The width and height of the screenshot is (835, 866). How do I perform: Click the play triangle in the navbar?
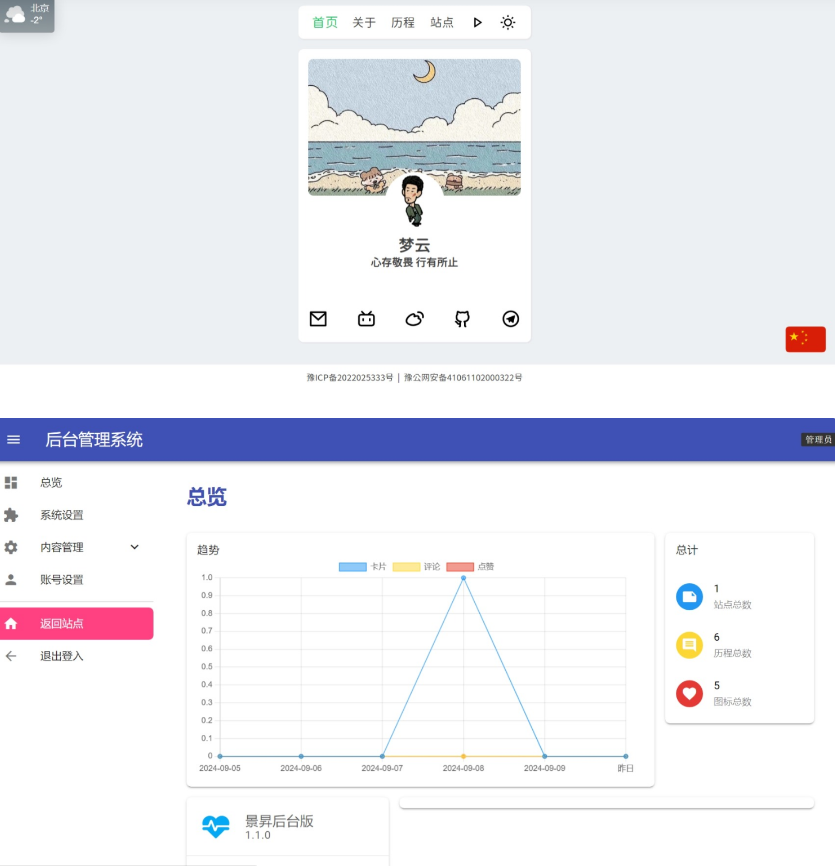coord(478,22)
